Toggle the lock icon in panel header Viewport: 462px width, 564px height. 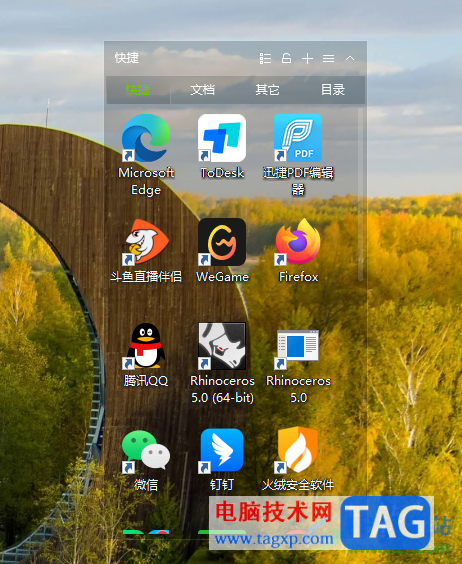286,58
